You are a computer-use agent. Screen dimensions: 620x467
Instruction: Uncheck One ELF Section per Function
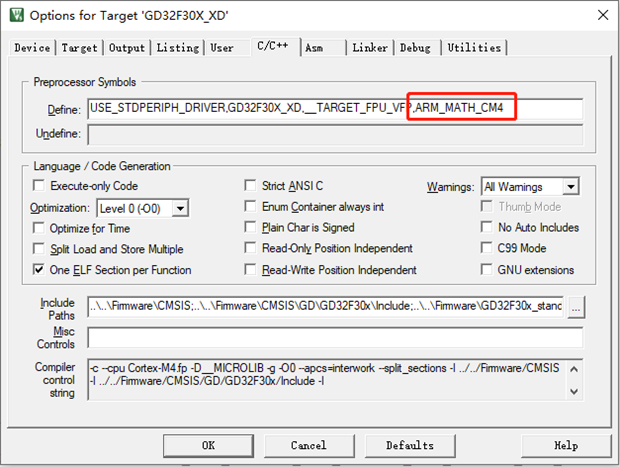point(38,270)
